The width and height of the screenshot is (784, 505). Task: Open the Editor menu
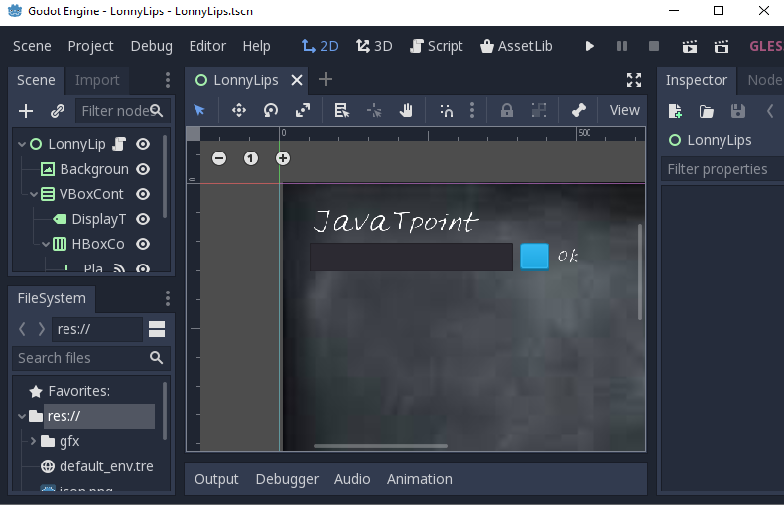point(208,46)
